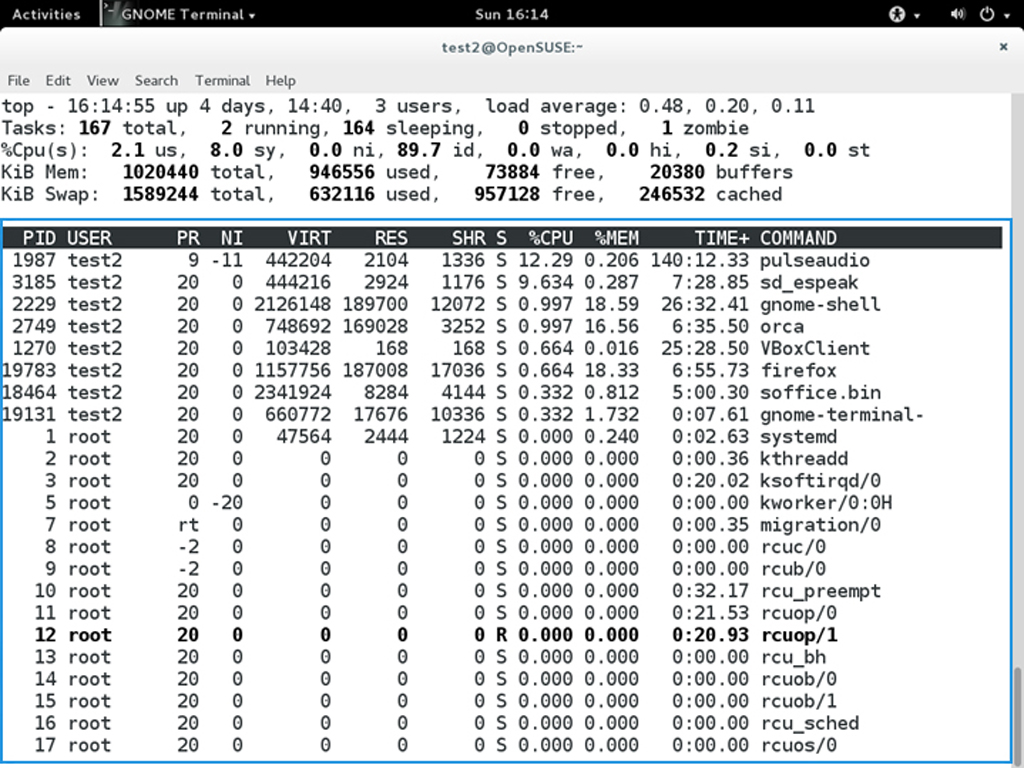Screen dimensions: 1024x768
Task: Click the %CPU column header
Action: point(551,238)
